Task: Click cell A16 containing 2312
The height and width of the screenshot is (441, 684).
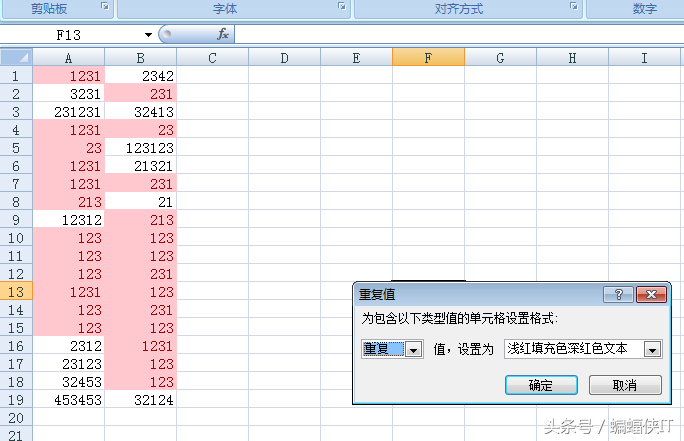Action: [x=68, y=345]
